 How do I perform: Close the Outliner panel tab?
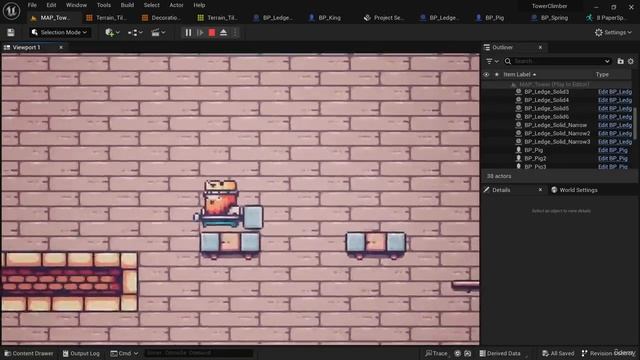click(540, 47)
